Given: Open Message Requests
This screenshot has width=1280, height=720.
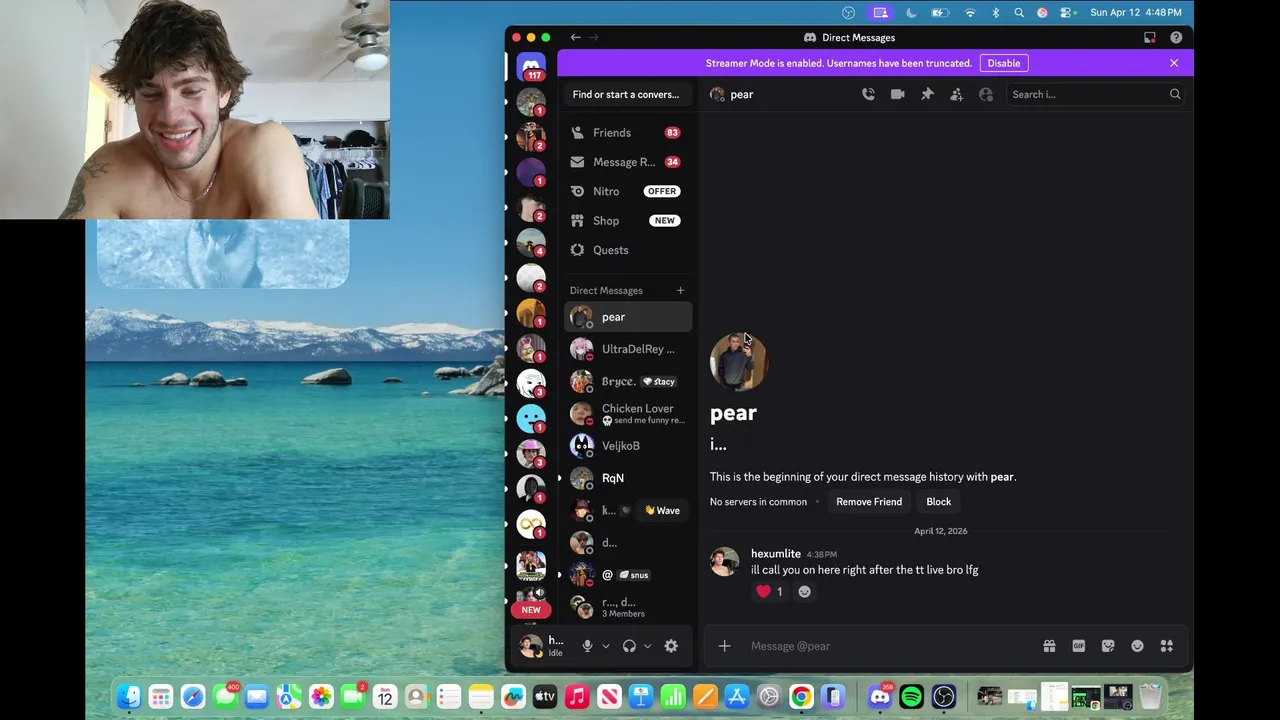Looking at the screenshot, I should click(x=627, y=162).
